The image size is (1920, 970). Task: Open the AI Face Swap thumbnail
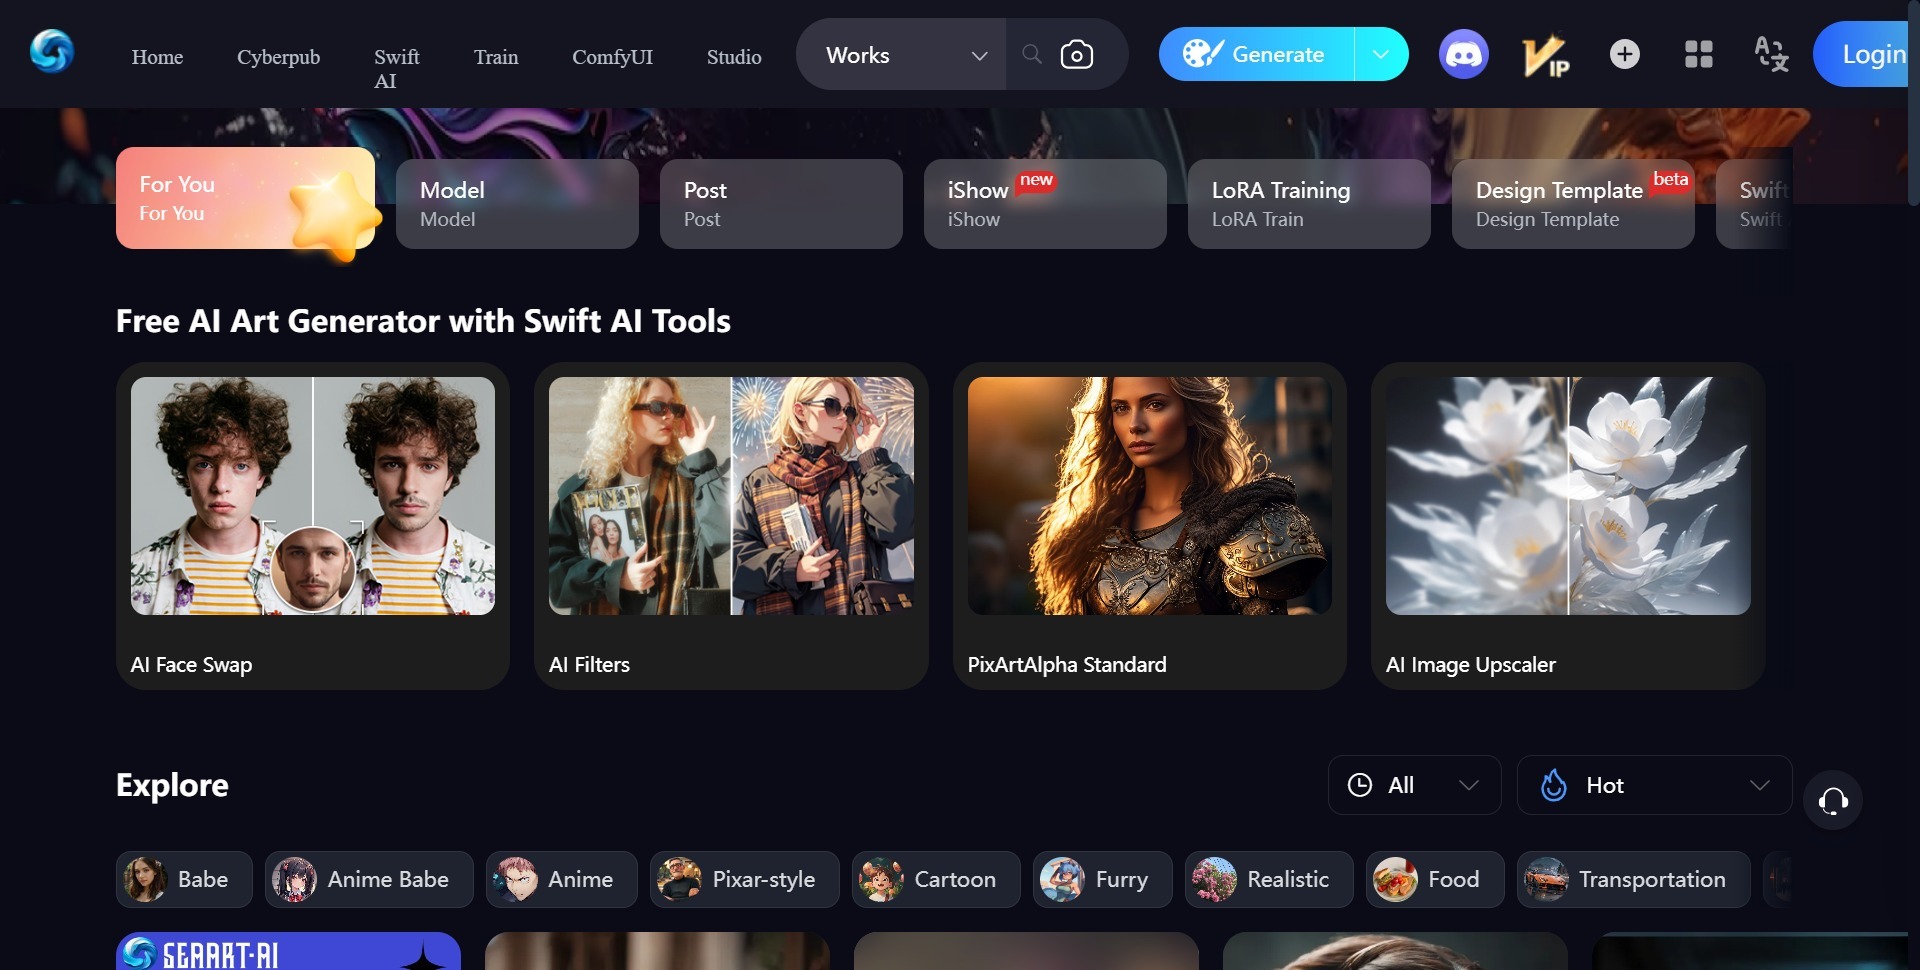(313, 496)
